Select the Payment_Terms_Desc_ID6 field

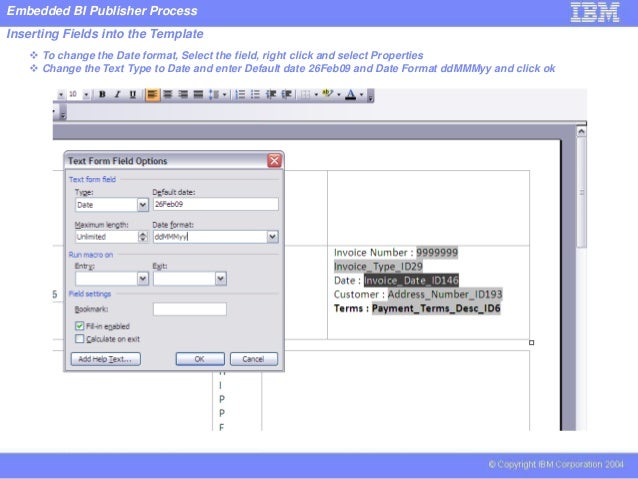(x=436, y=308)
